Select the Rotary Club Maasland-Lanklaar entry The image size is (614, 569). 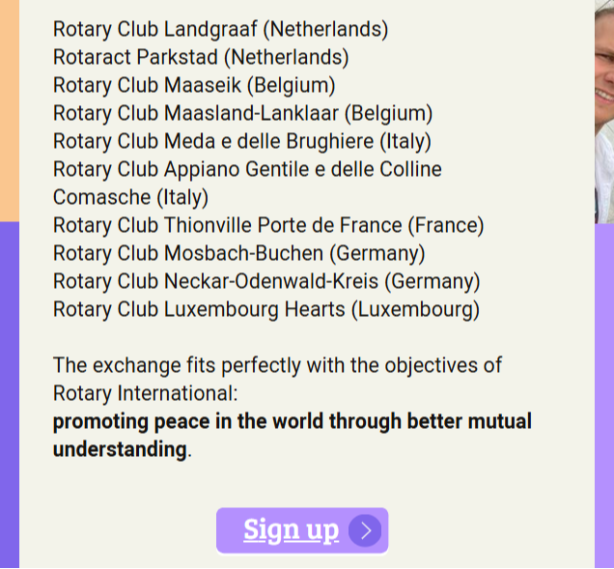(x=243, y=113)
